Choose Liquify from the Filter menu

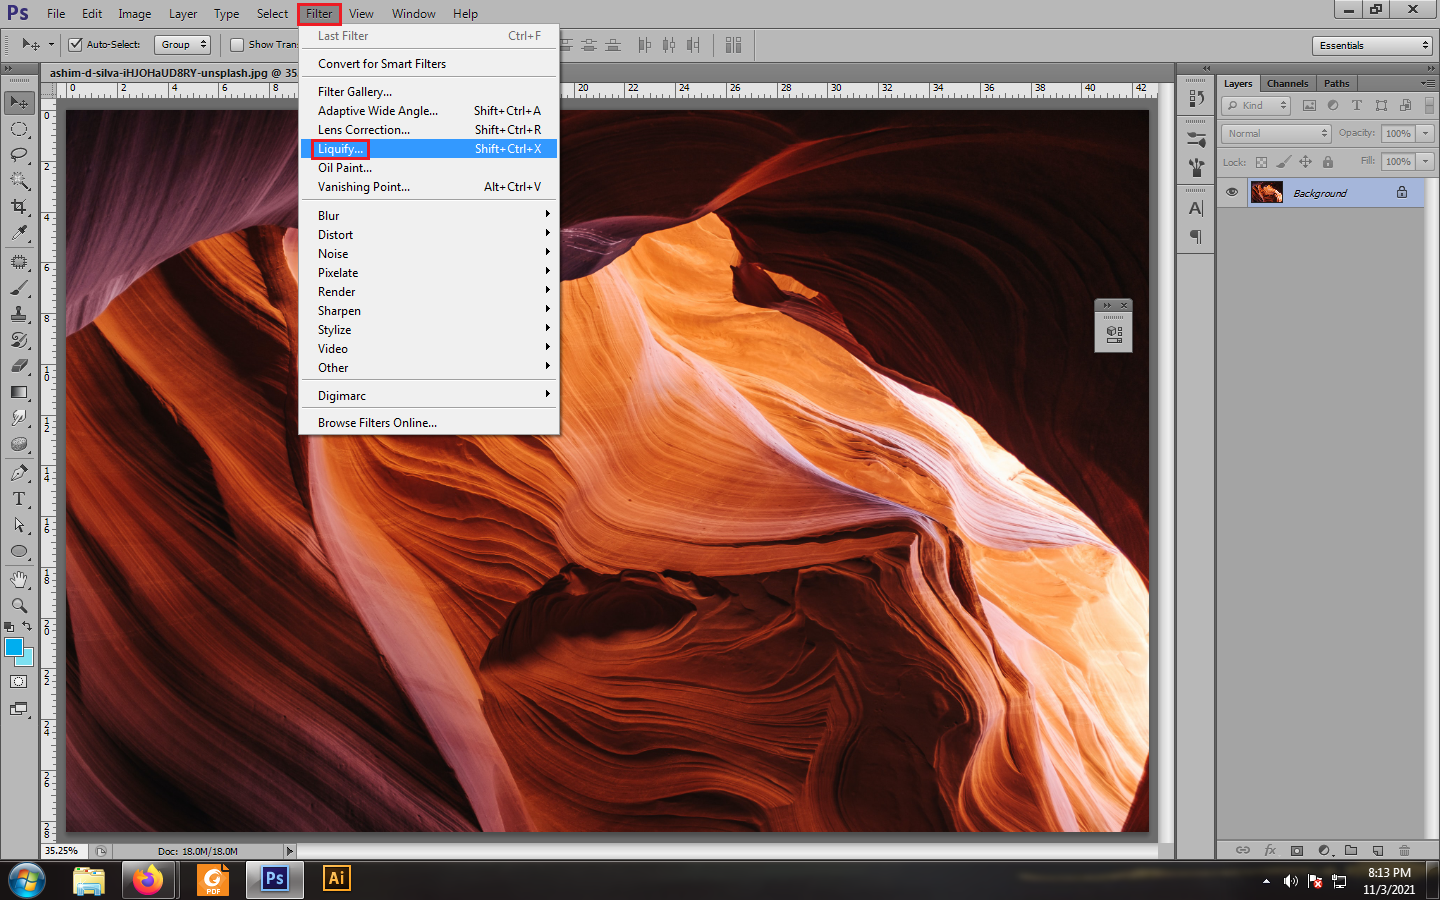pos(340,149)
